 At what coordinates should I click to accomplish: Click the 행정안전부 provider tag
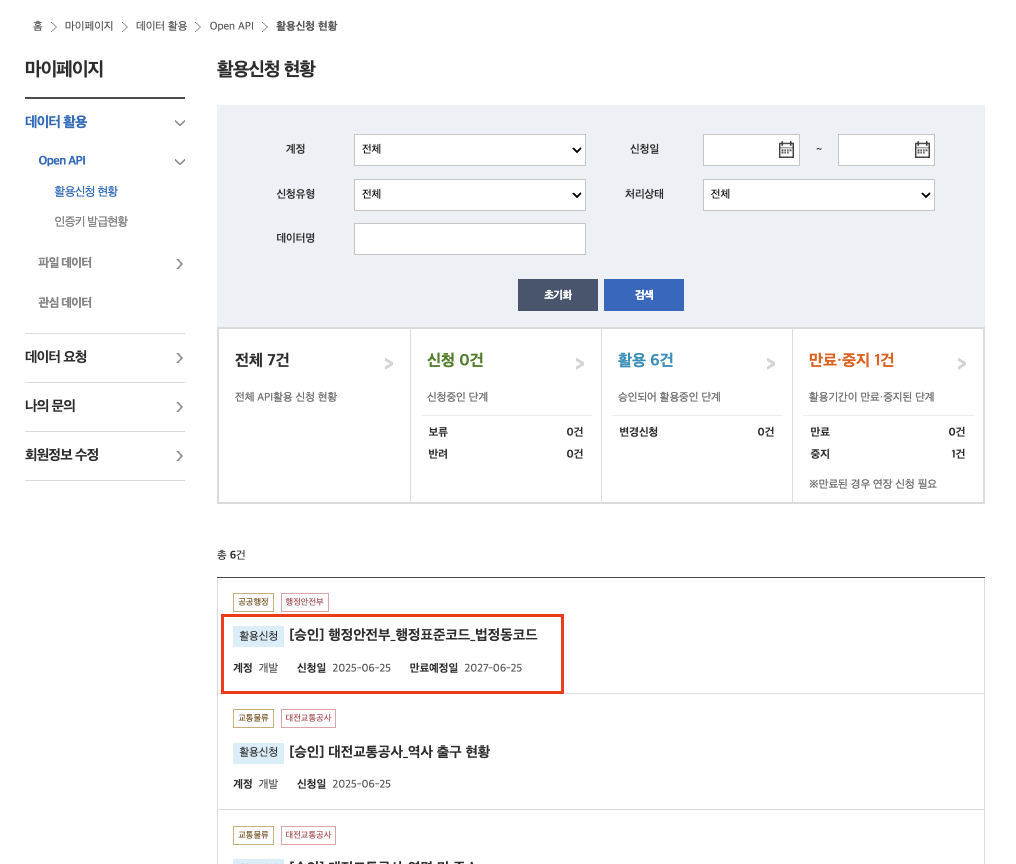[305, 602]
